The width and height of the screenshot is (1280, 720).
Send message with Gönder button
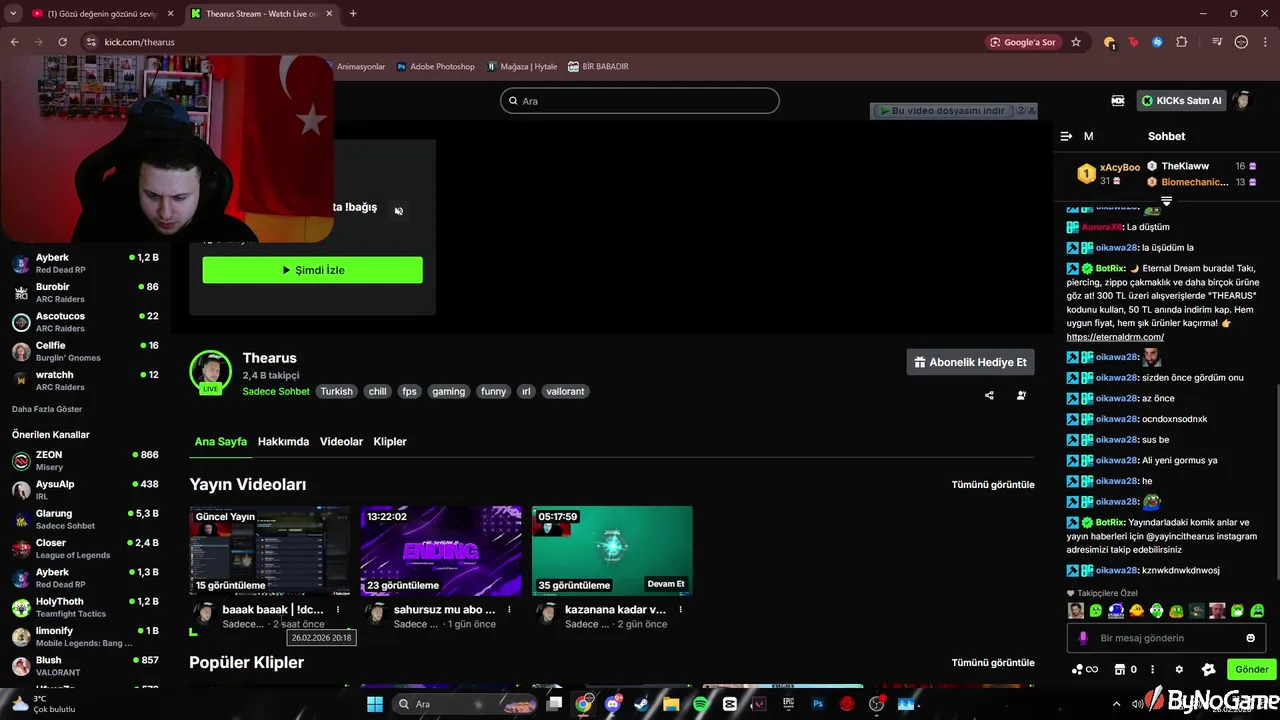click(1251, 670)
